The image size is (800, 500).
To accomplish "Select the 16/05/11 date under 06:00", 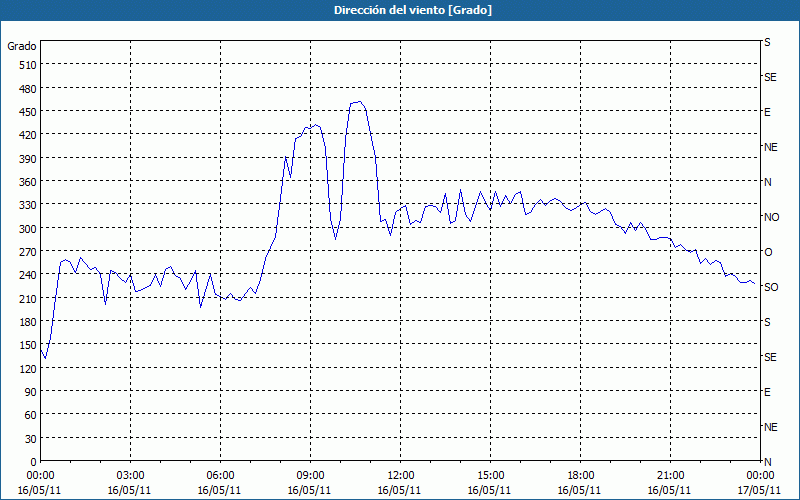I will (x=219, y=490).
